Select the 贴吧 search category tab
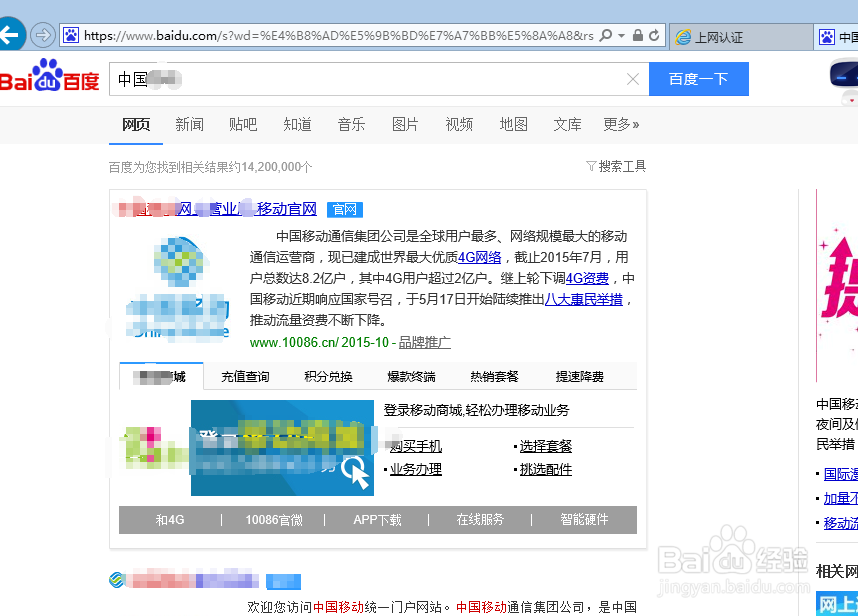 [x=243, y=125]
